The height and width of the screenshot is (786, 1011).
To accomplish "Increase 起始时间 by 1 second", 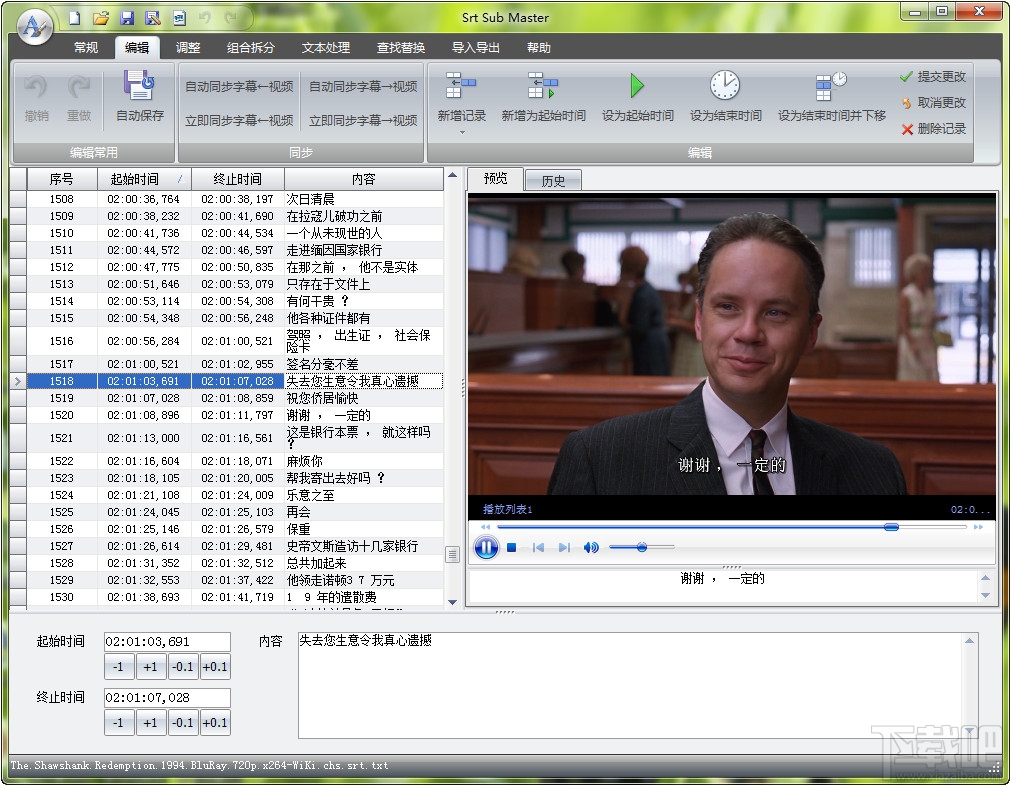I will pyautogui.click(x=151, y=667).
